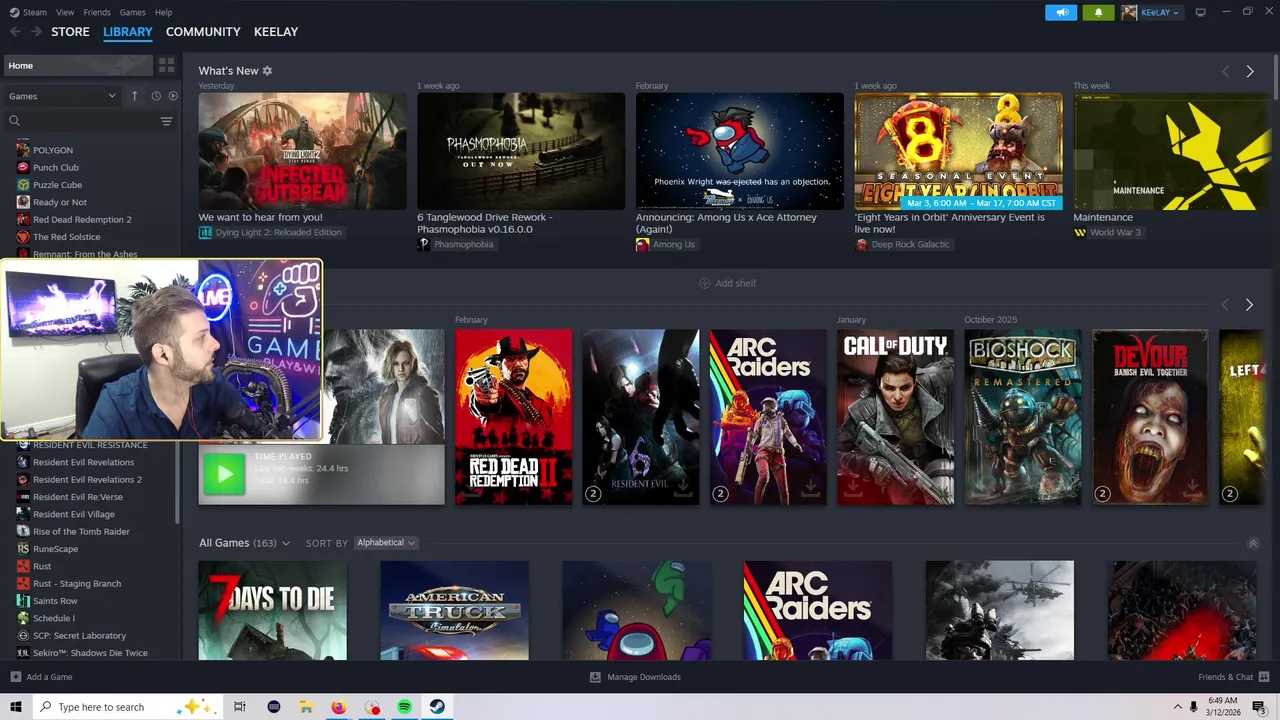This screenshot has height=720, width=1280.
Task: Show previous What's New items arrow
Action: [1226, 71]
